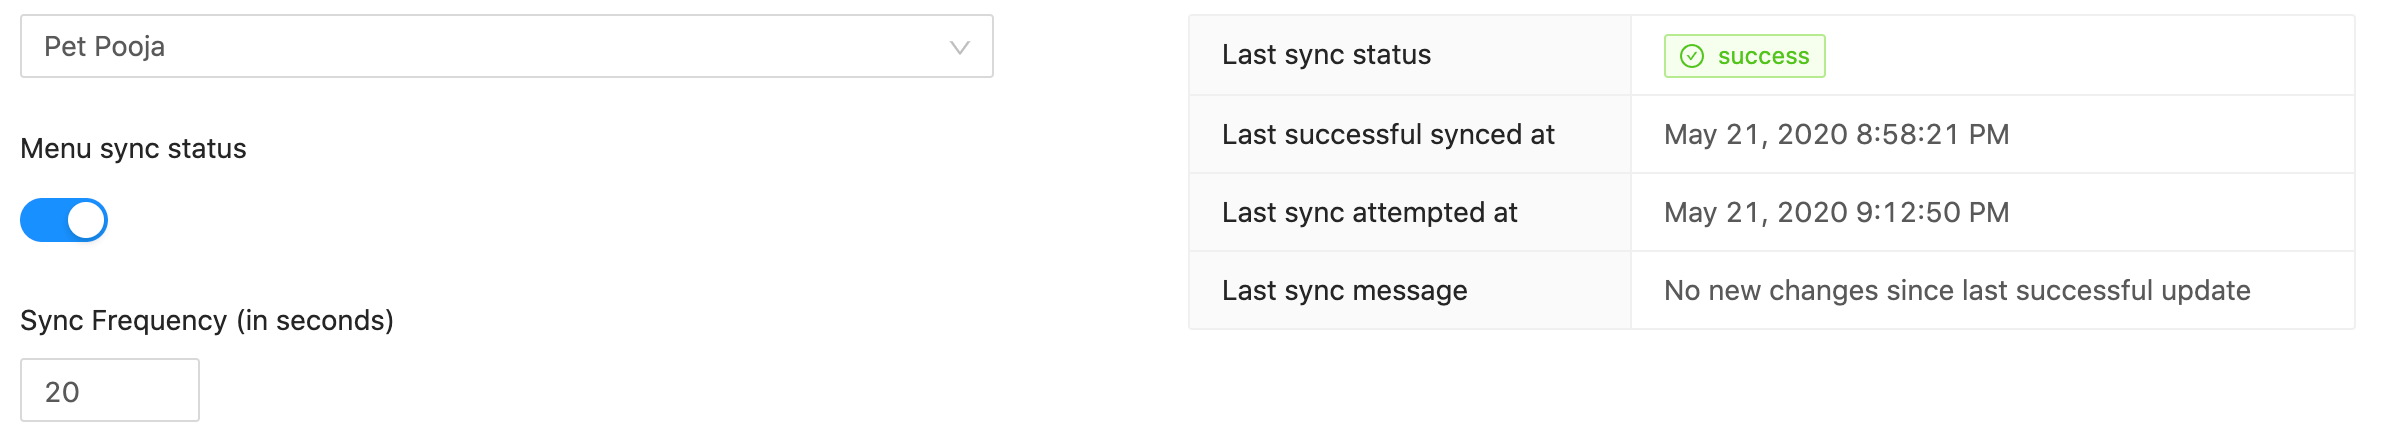The width and height of the screenshot is (2390, 436).
Task: Click the Last sync message label
Action: coord(1345,290)
